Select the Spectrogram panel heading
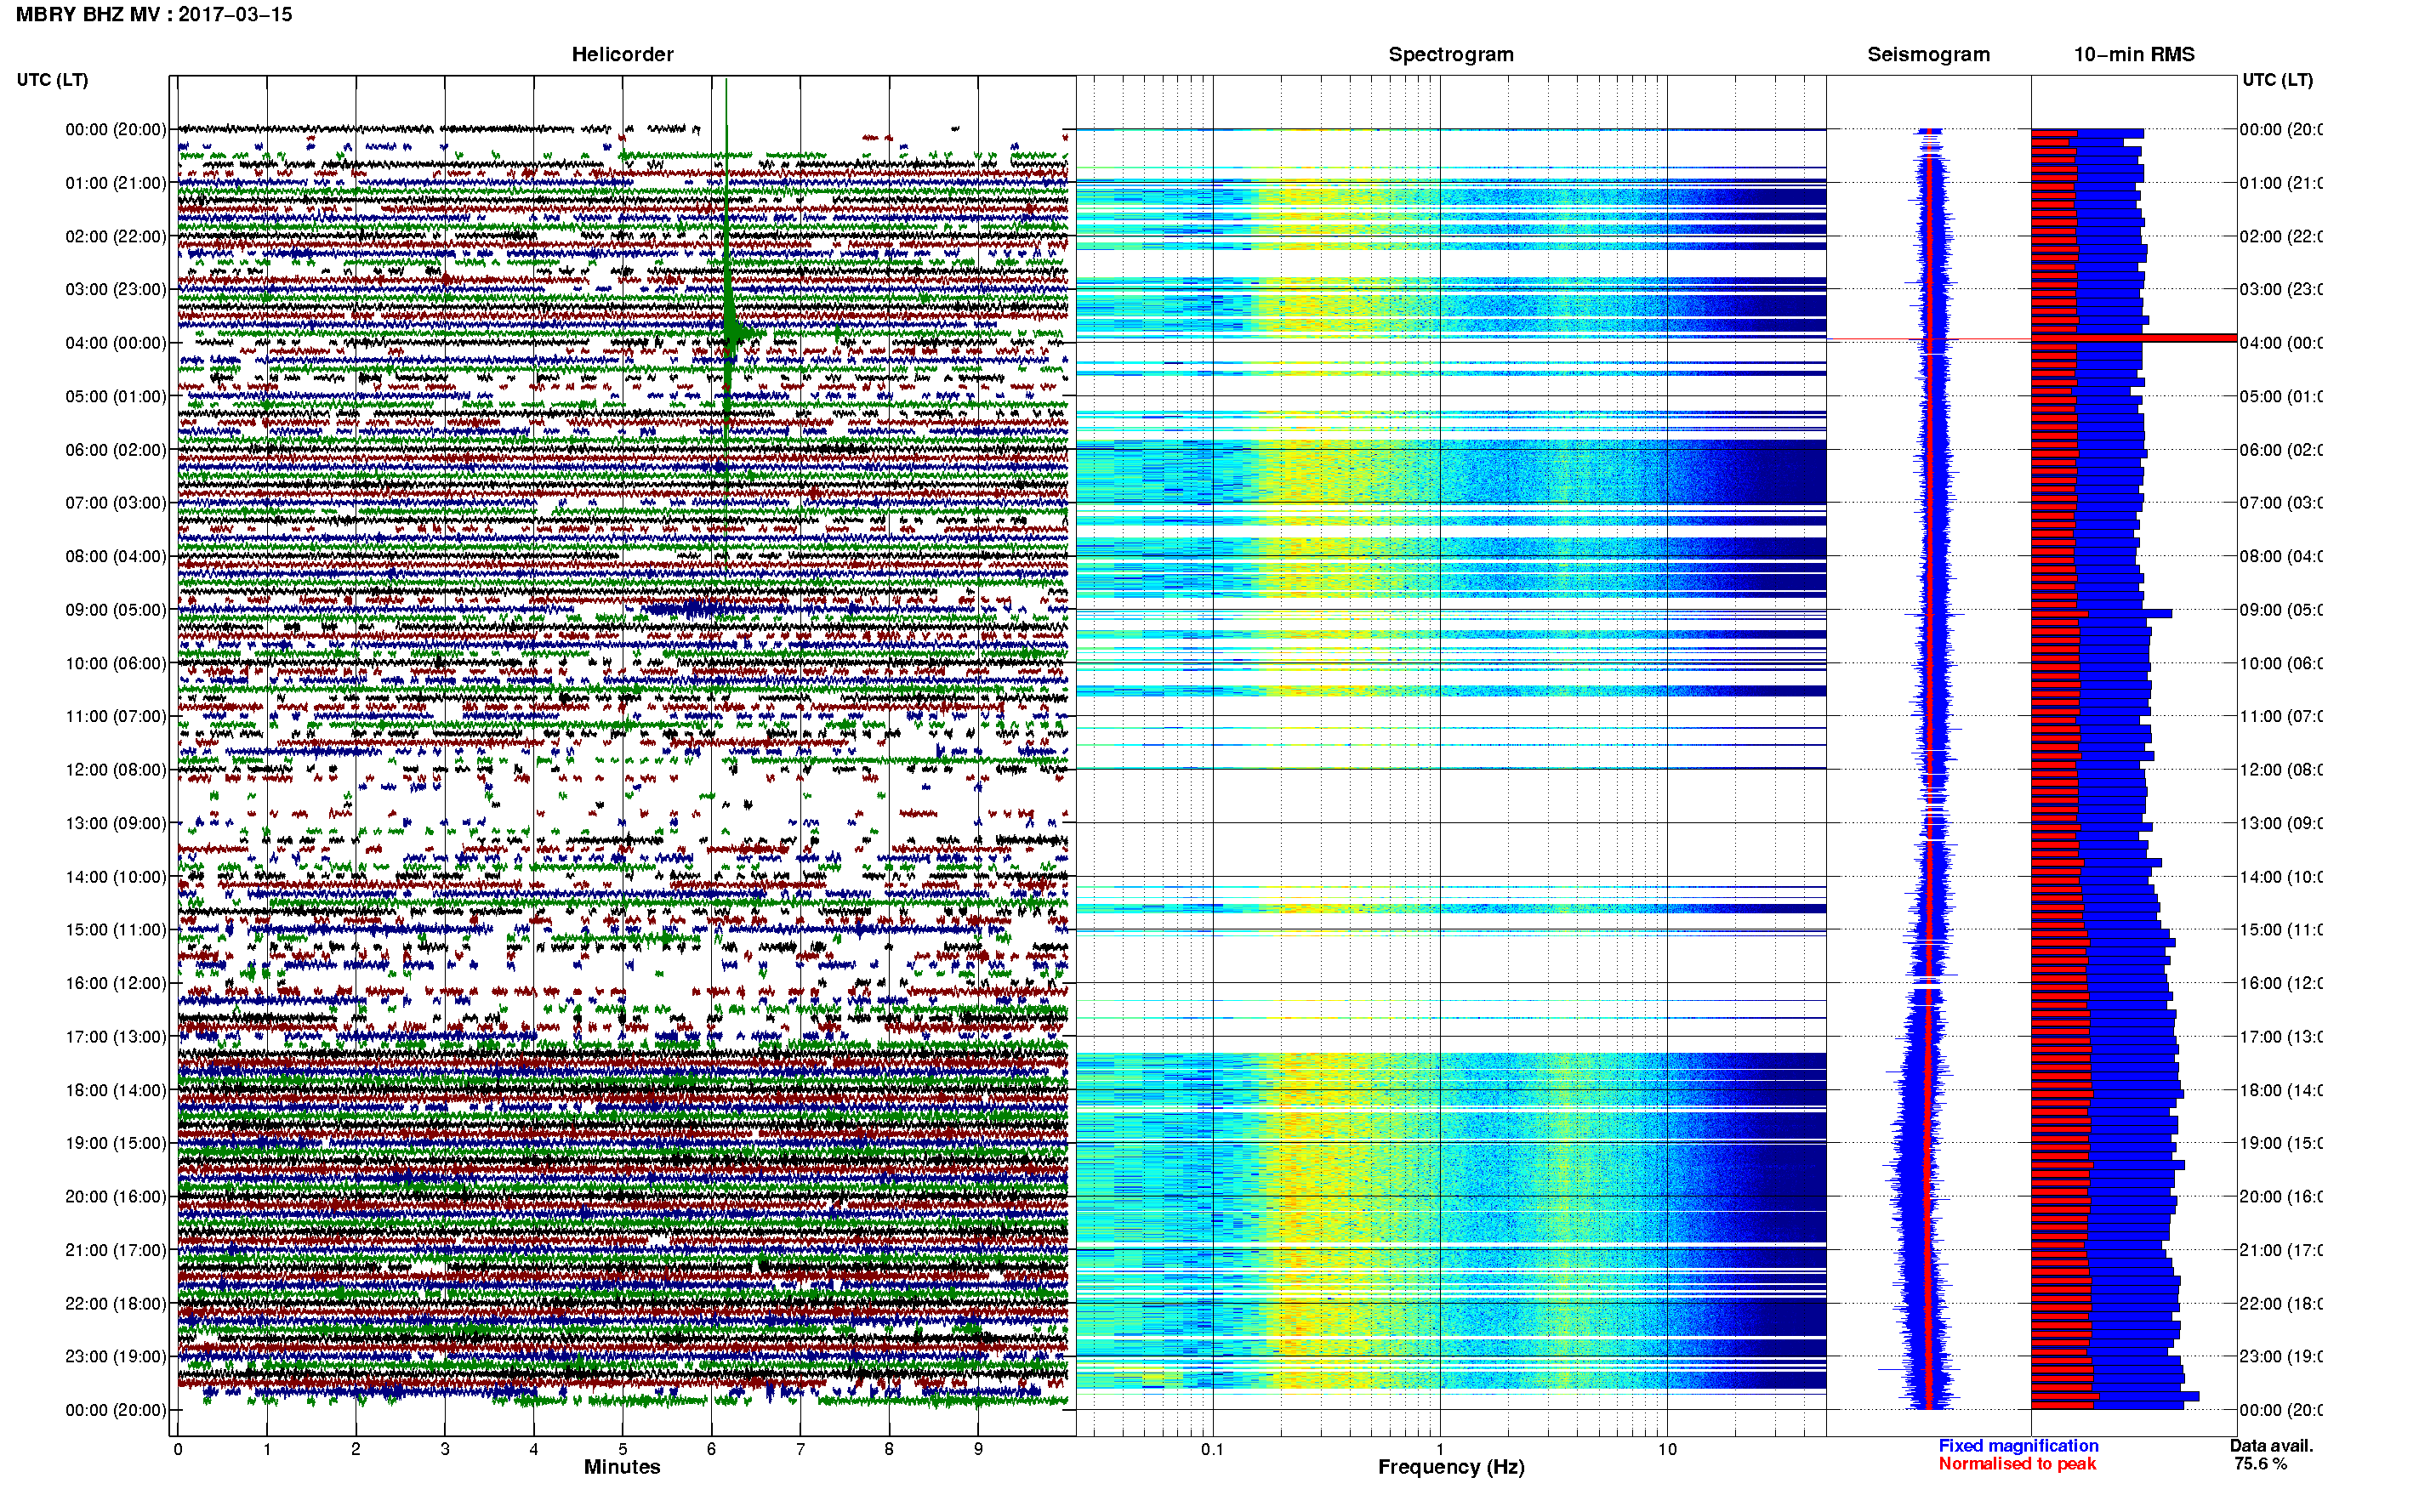 point(1451,55)
